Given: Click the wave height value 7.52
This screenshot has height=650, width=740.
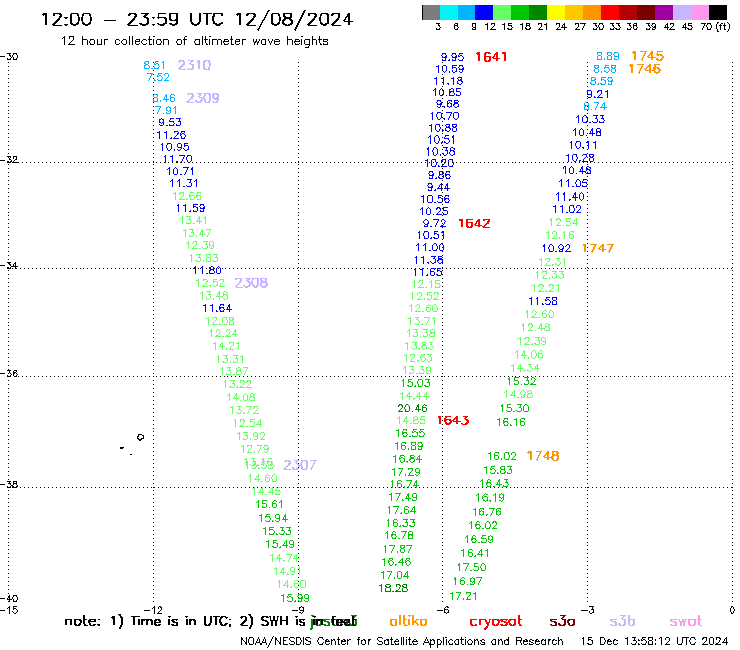Looking at the screenshot, I should (158, 77).
